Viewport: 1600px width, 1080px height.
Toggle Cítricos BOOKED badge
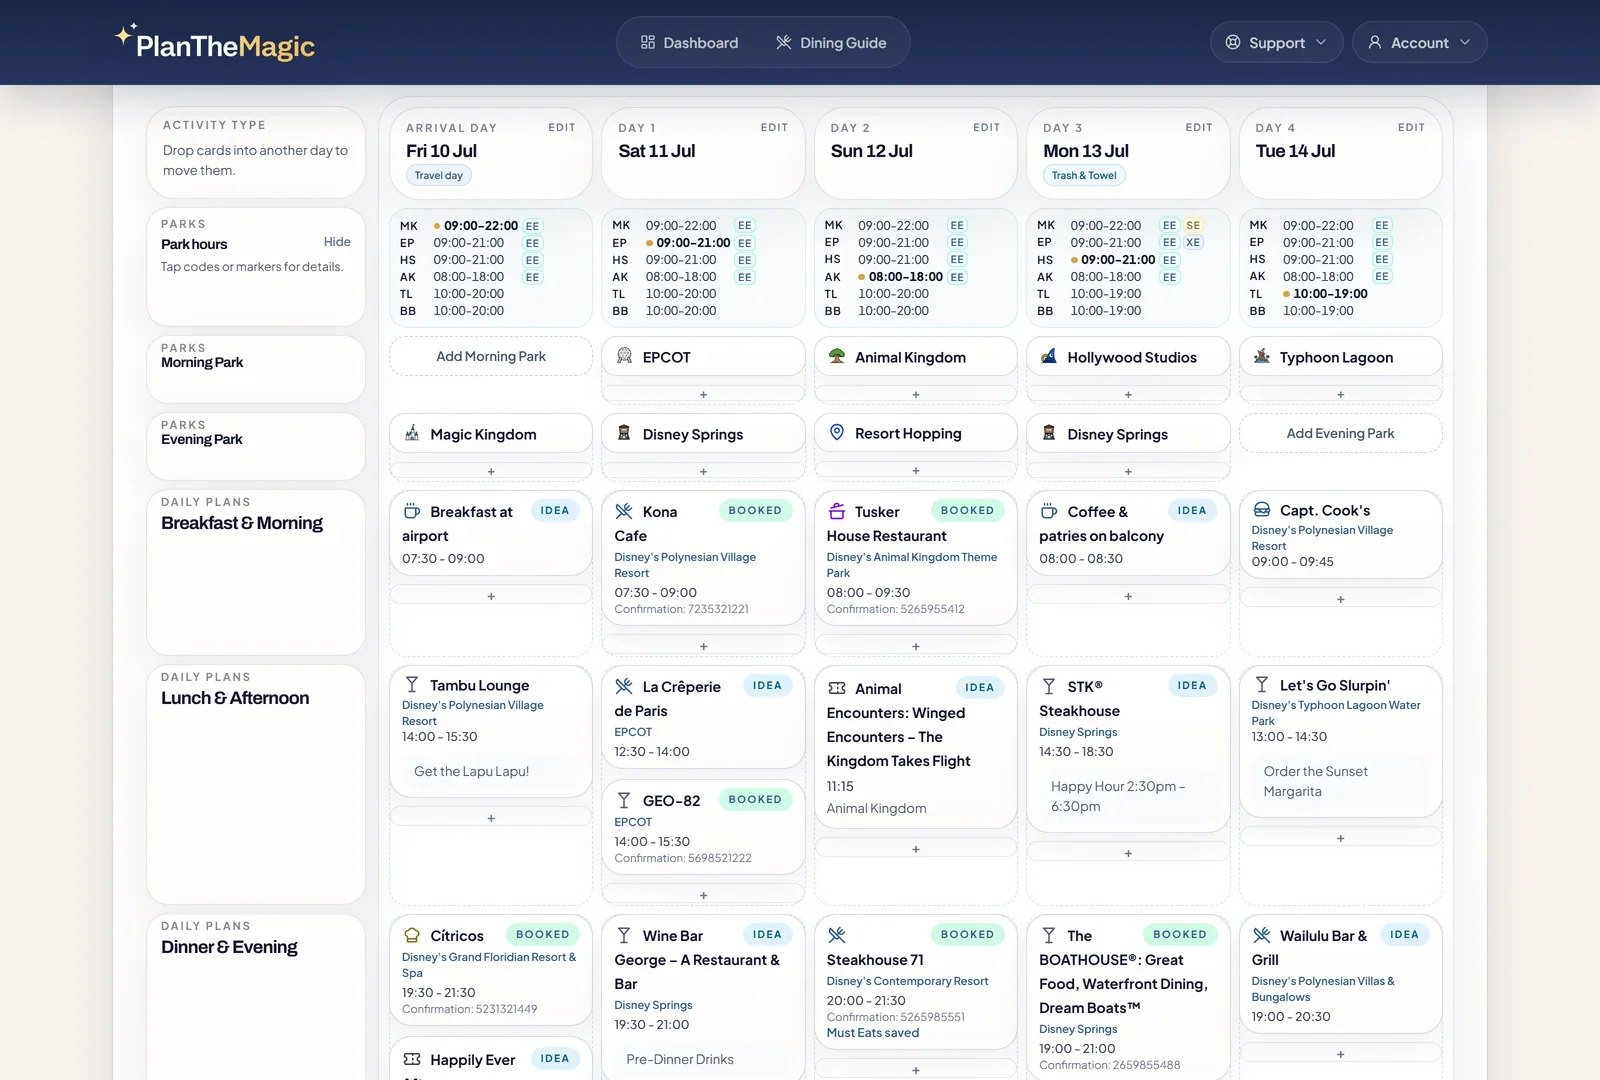point(543,935)
